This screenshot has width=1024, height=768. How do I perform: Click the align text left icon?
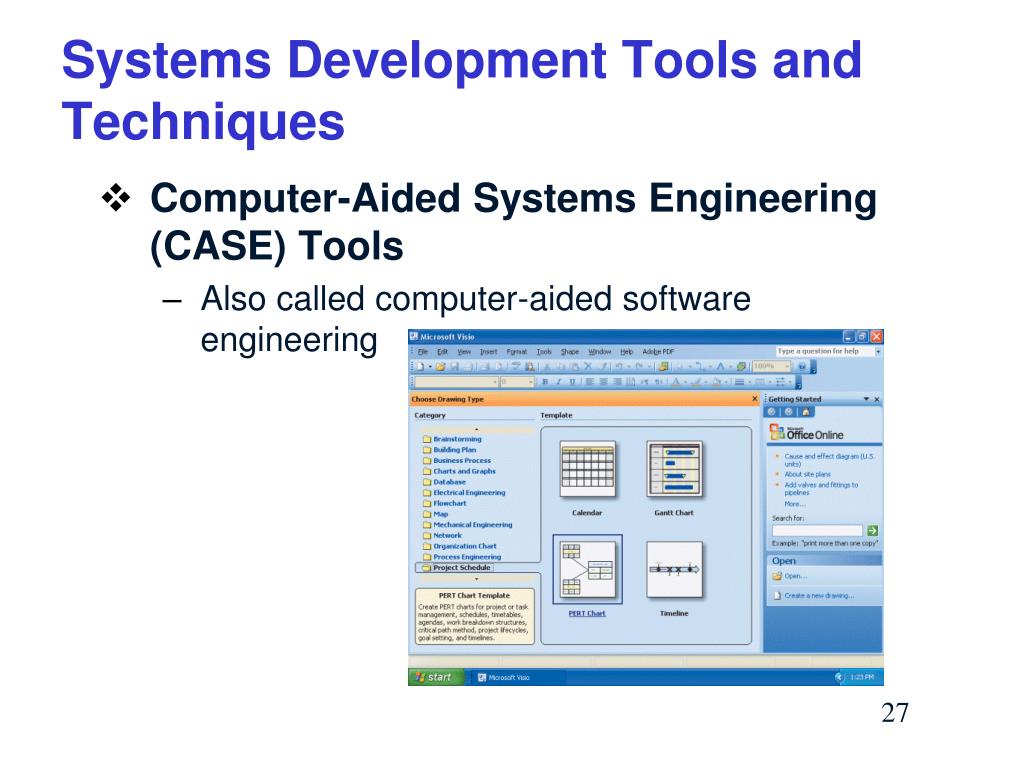589,381
